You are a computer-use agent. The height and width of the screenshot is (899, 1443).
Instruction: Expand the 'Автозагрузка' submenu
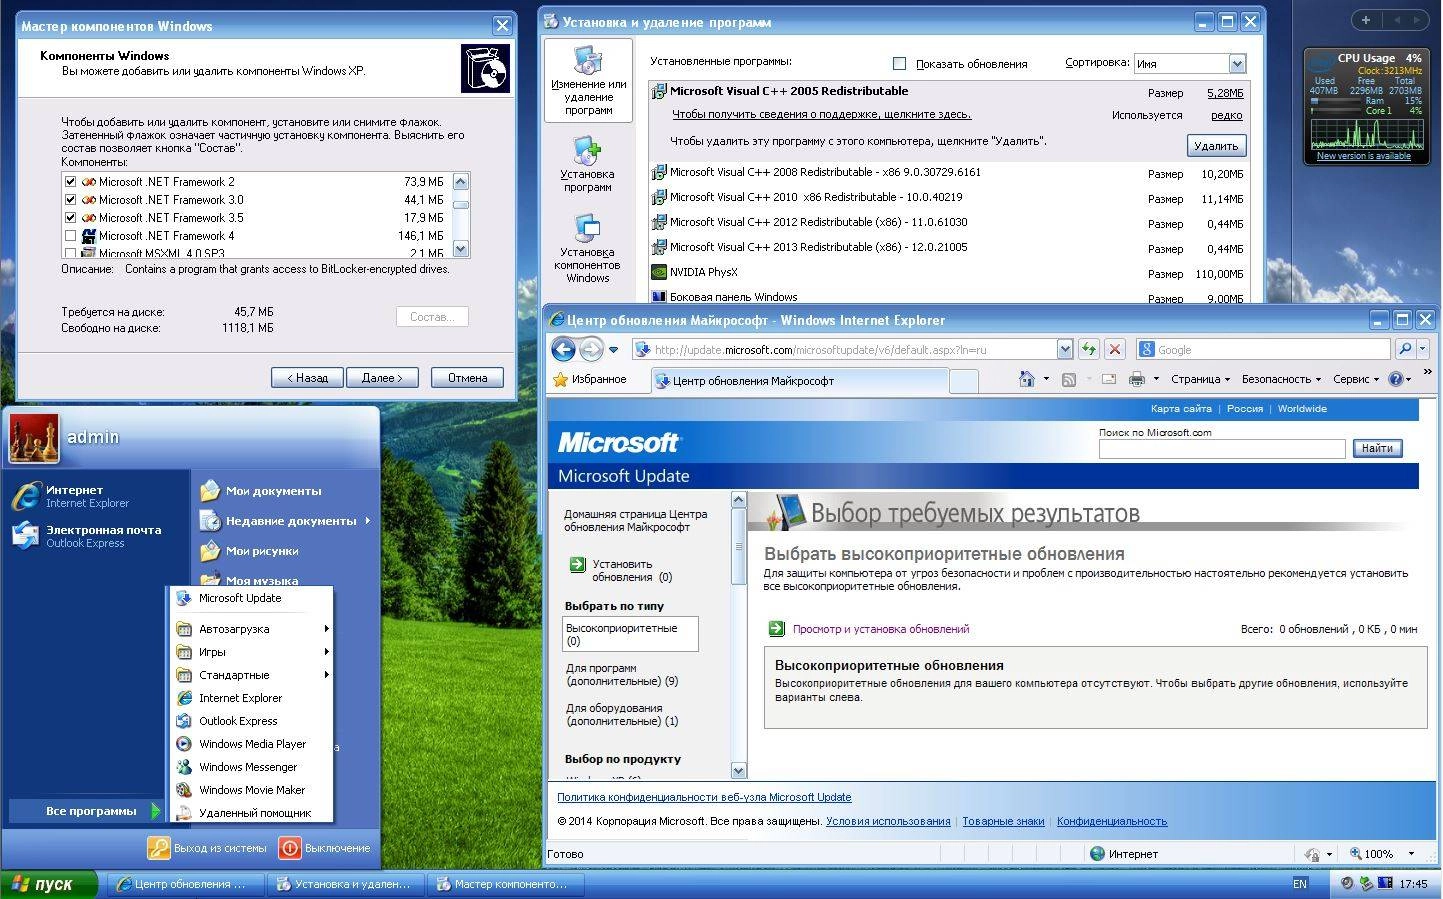coord(252,629)
